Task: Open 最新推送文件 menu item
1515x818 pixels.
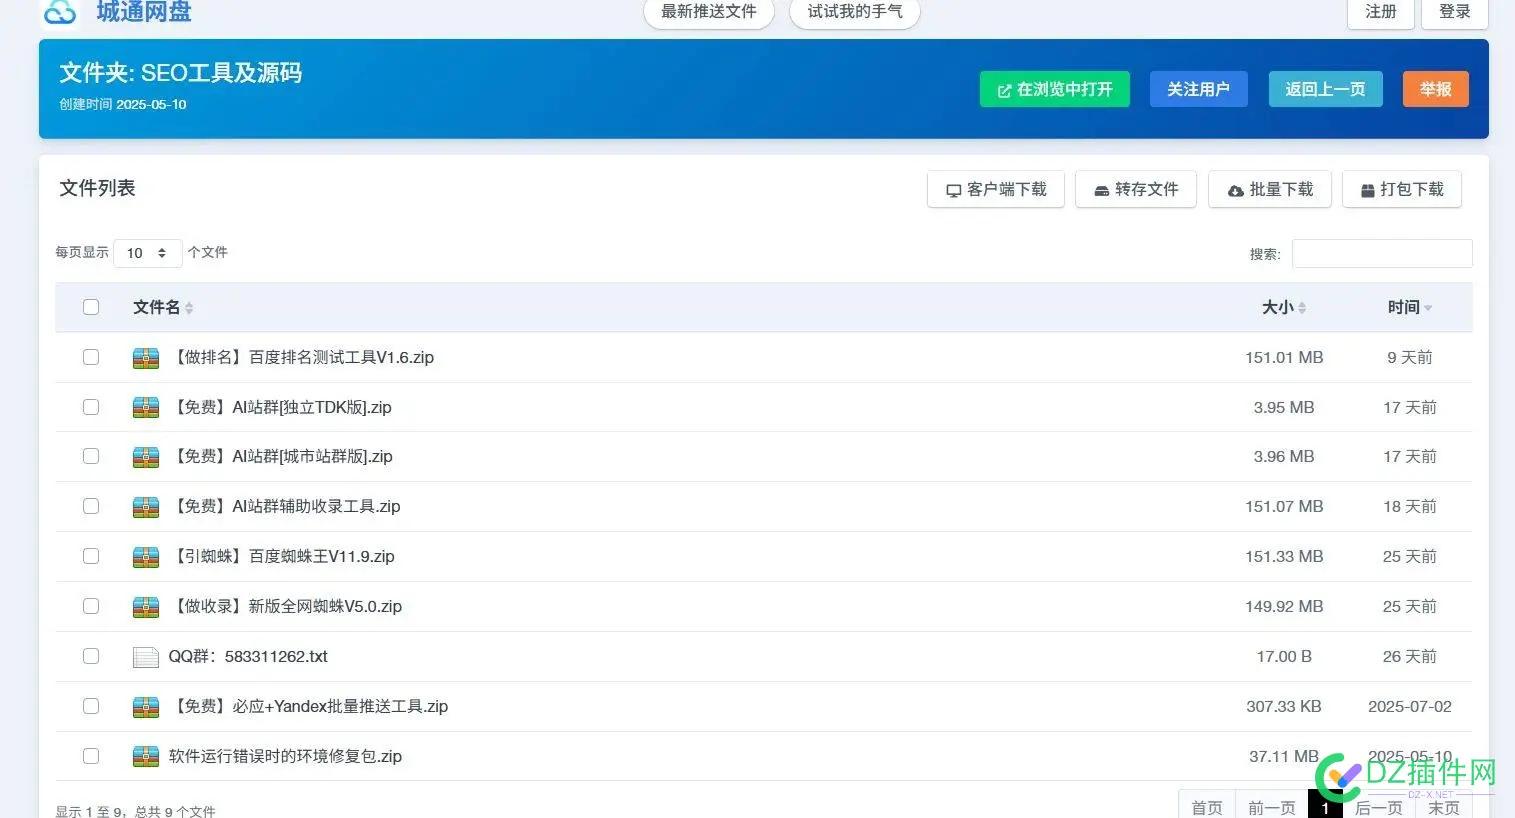Action: 709,12
